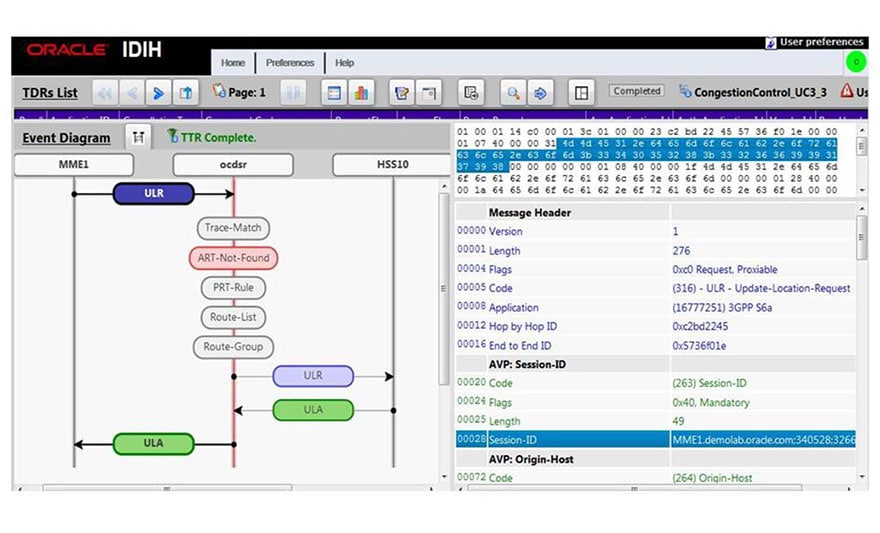Click the greyed pause columns toolbar icon
880x533 pixels.
pos(294,93)
